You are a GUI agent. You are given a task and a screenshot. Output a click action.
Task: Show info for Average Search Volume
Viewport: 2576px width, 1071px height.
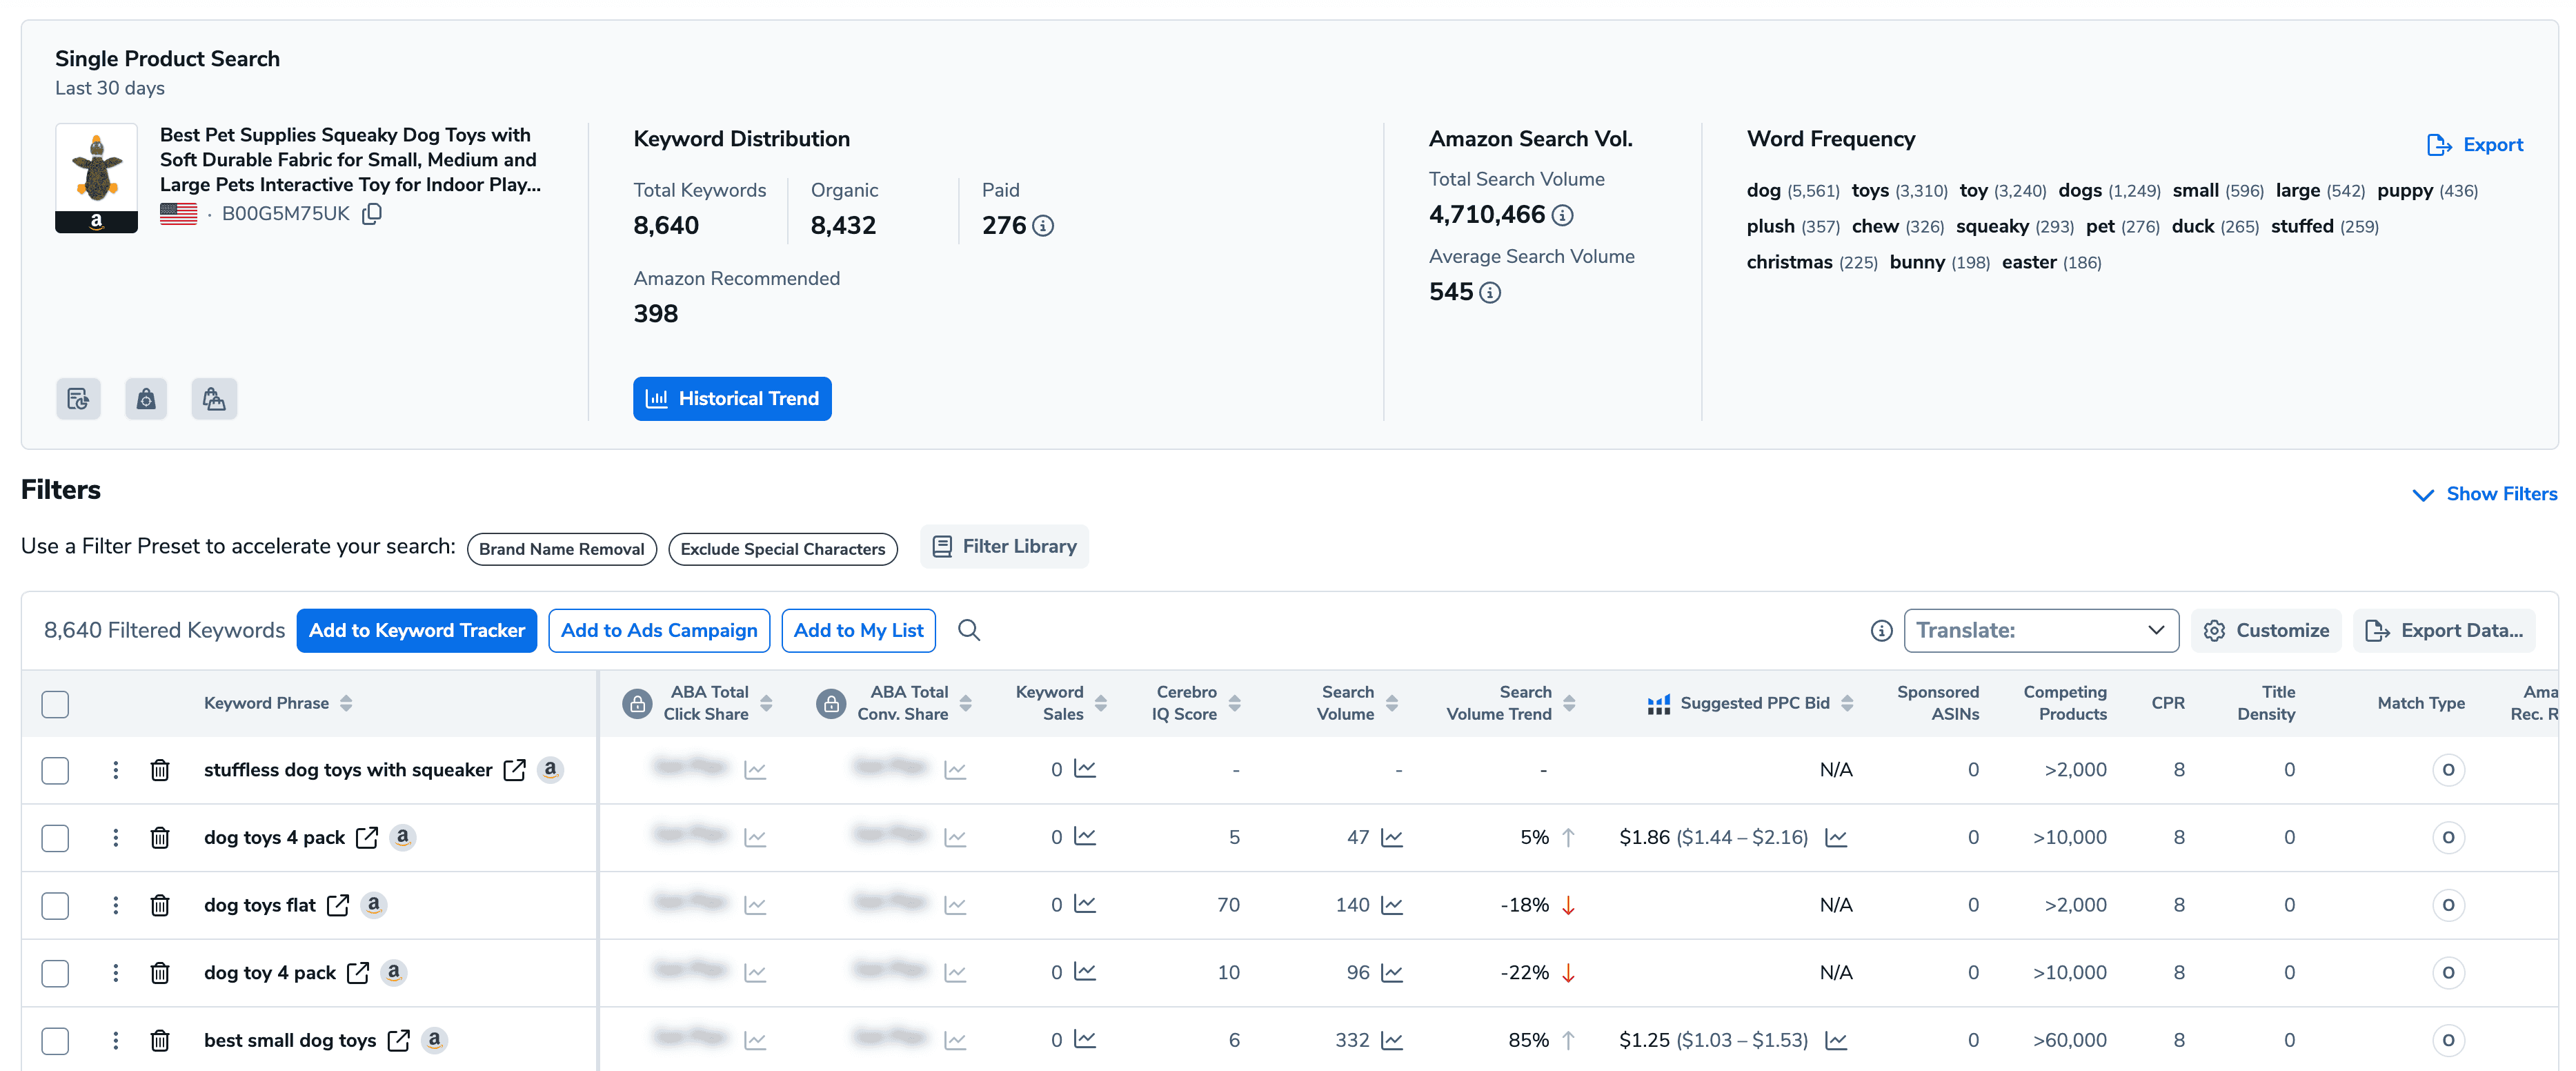[1490, 292]
